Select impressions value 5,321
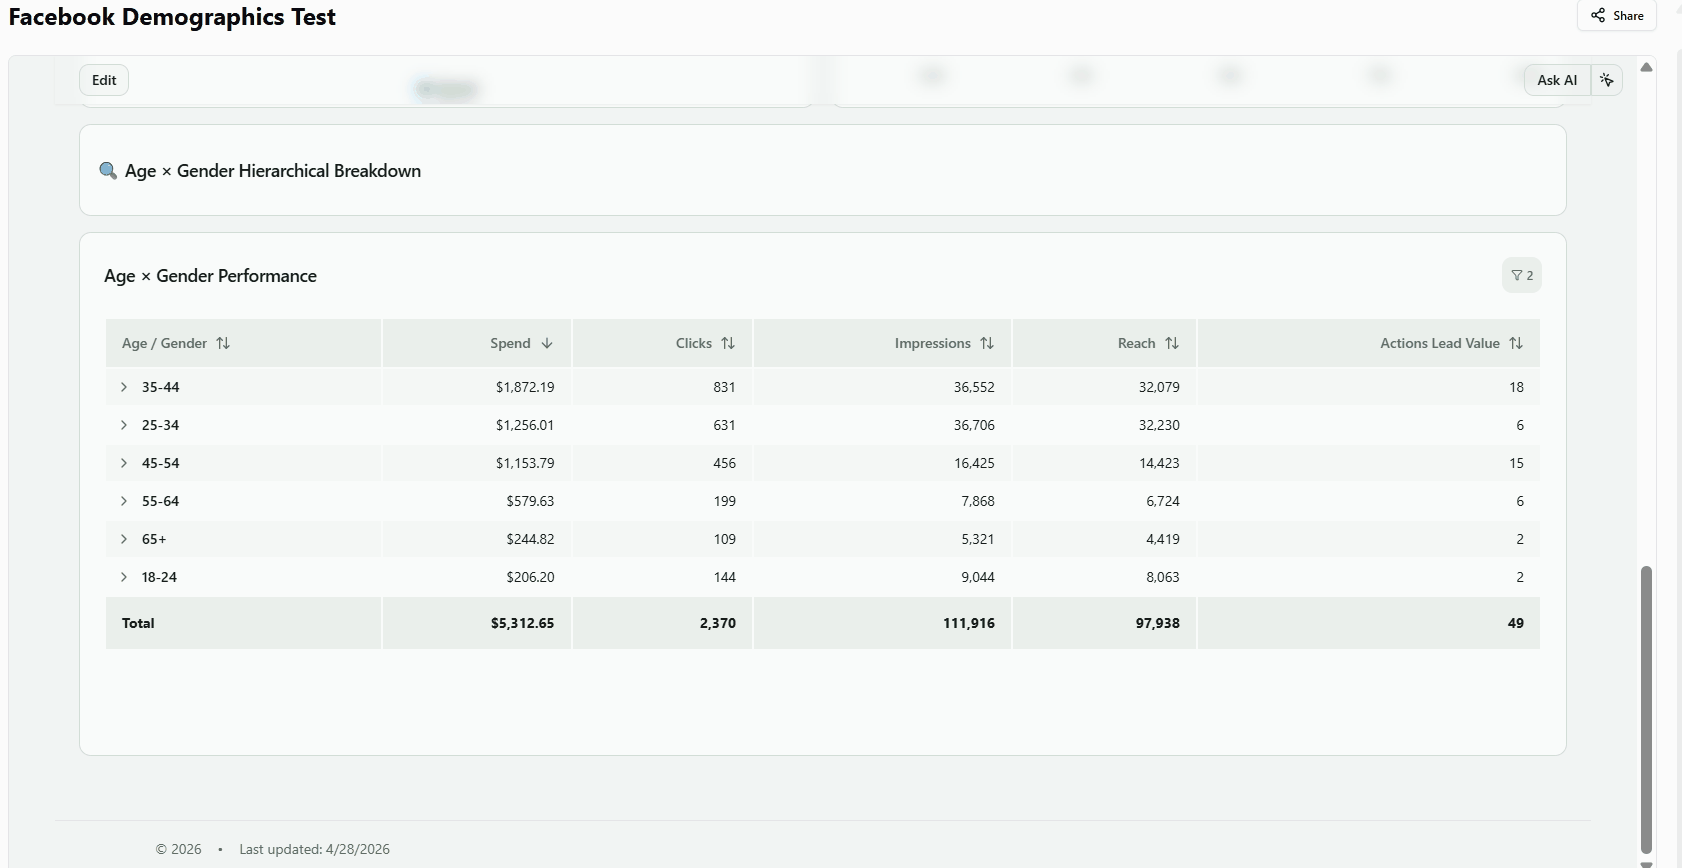Viewport: 1682px width, 868px height. click(978, 539)
